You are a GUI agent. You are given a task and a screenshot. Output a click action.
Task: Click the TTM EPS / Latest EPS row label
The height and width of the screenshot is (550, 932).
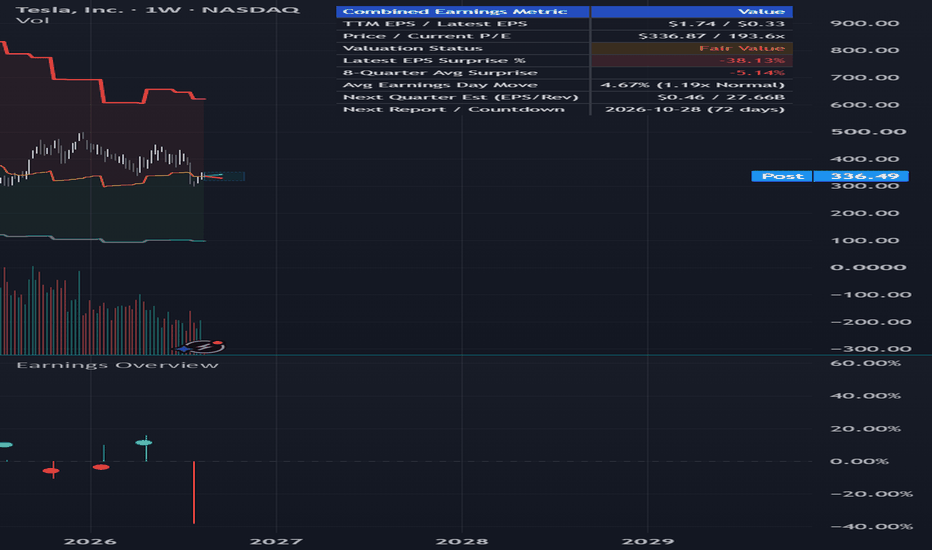pos(434,24)
